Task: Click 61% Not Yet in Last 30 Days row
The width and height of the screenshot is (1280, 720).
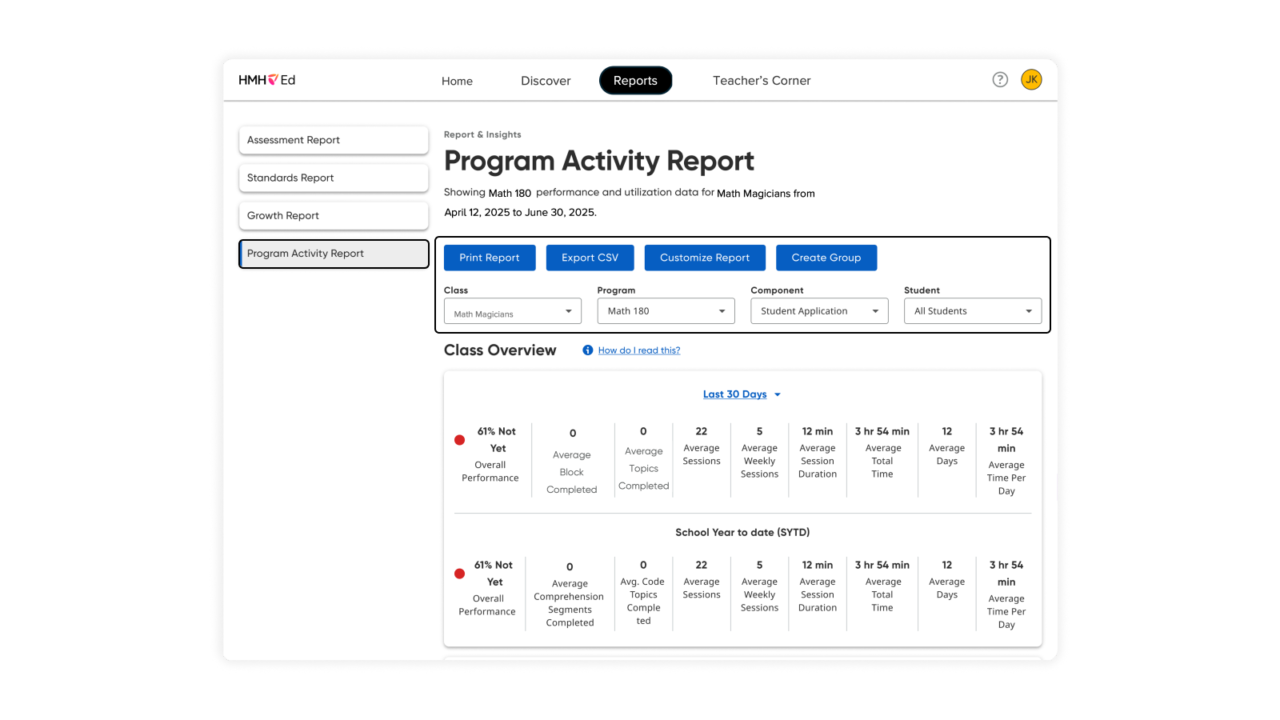Action: tap(497, 440)
